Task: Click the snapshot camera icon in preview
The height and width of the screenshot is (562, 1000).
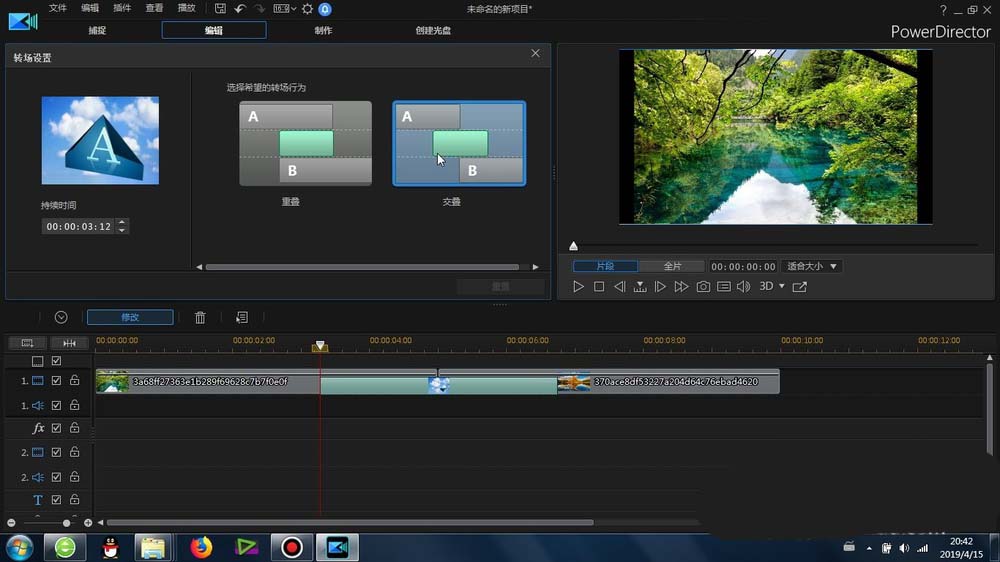Action: coord(703,286)
